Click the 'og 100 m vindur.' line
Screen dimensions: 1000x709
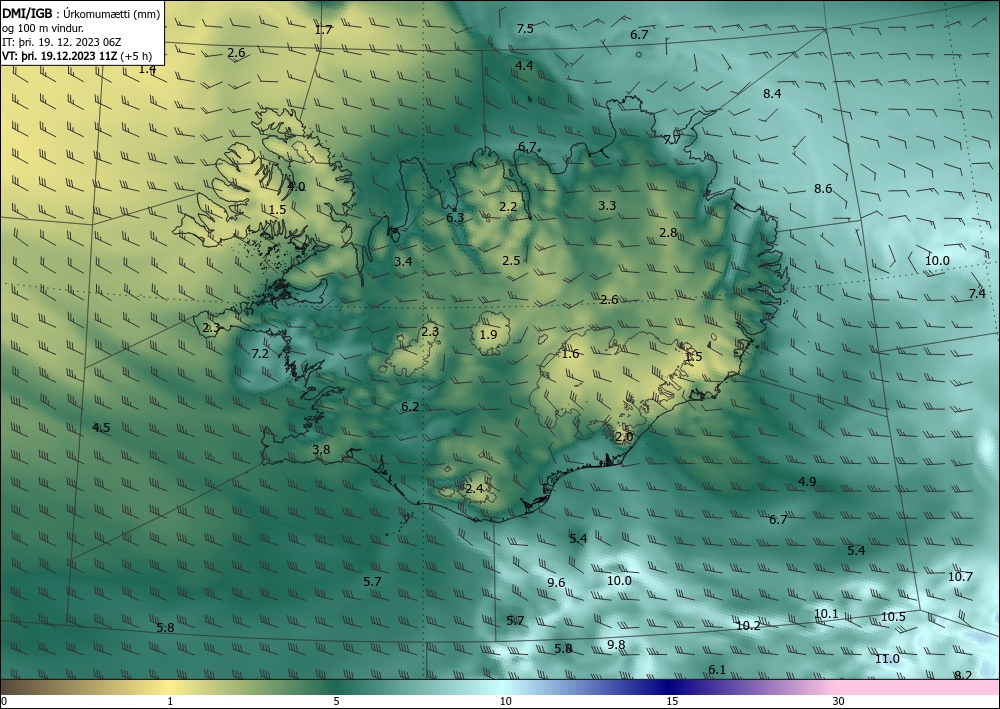pyautogui.click(x=43, y=28)
